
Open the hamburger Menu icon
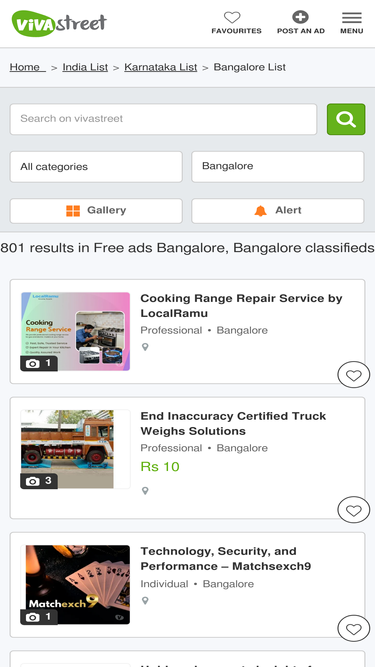tap(352, 18)
